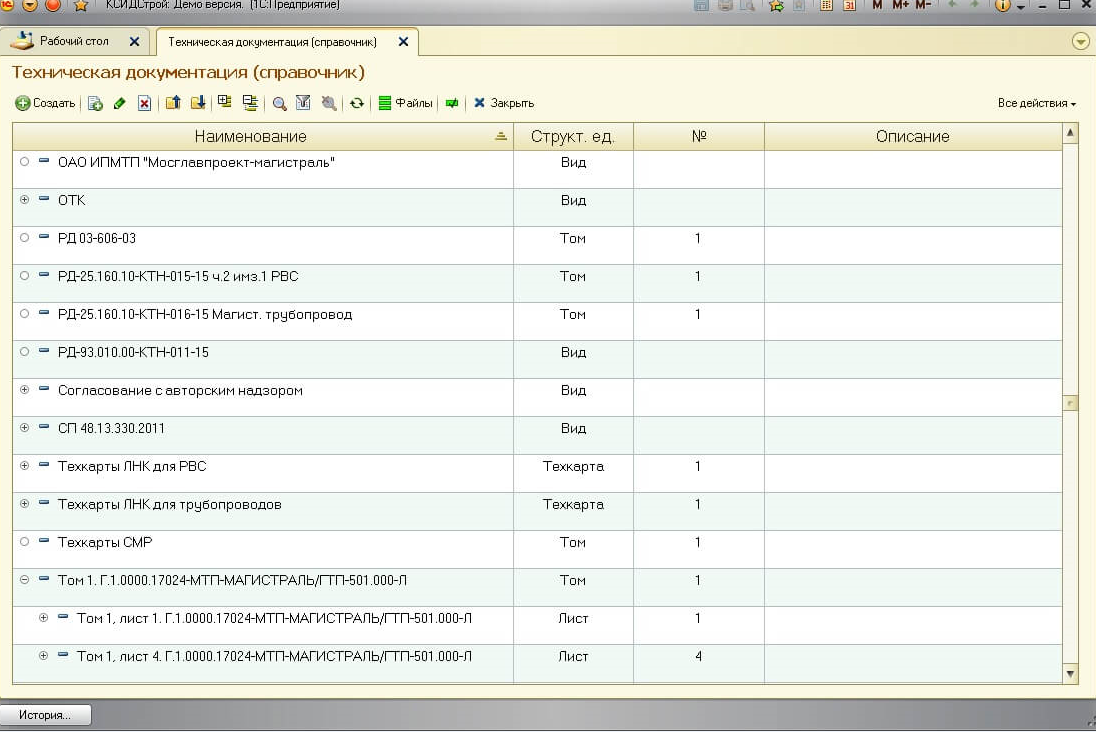
Task: Click the funnel filter icon
Action: coord(303,103)
